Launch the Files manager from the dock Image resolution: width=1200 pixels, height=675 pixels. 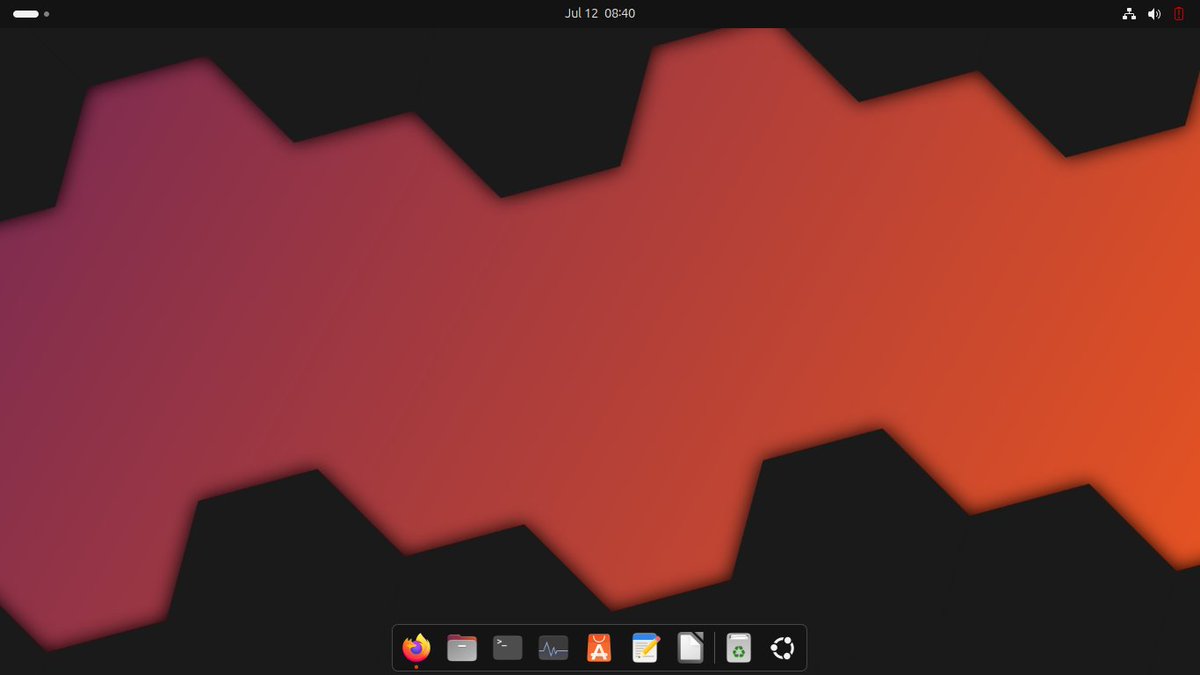(x=462, y=648)
